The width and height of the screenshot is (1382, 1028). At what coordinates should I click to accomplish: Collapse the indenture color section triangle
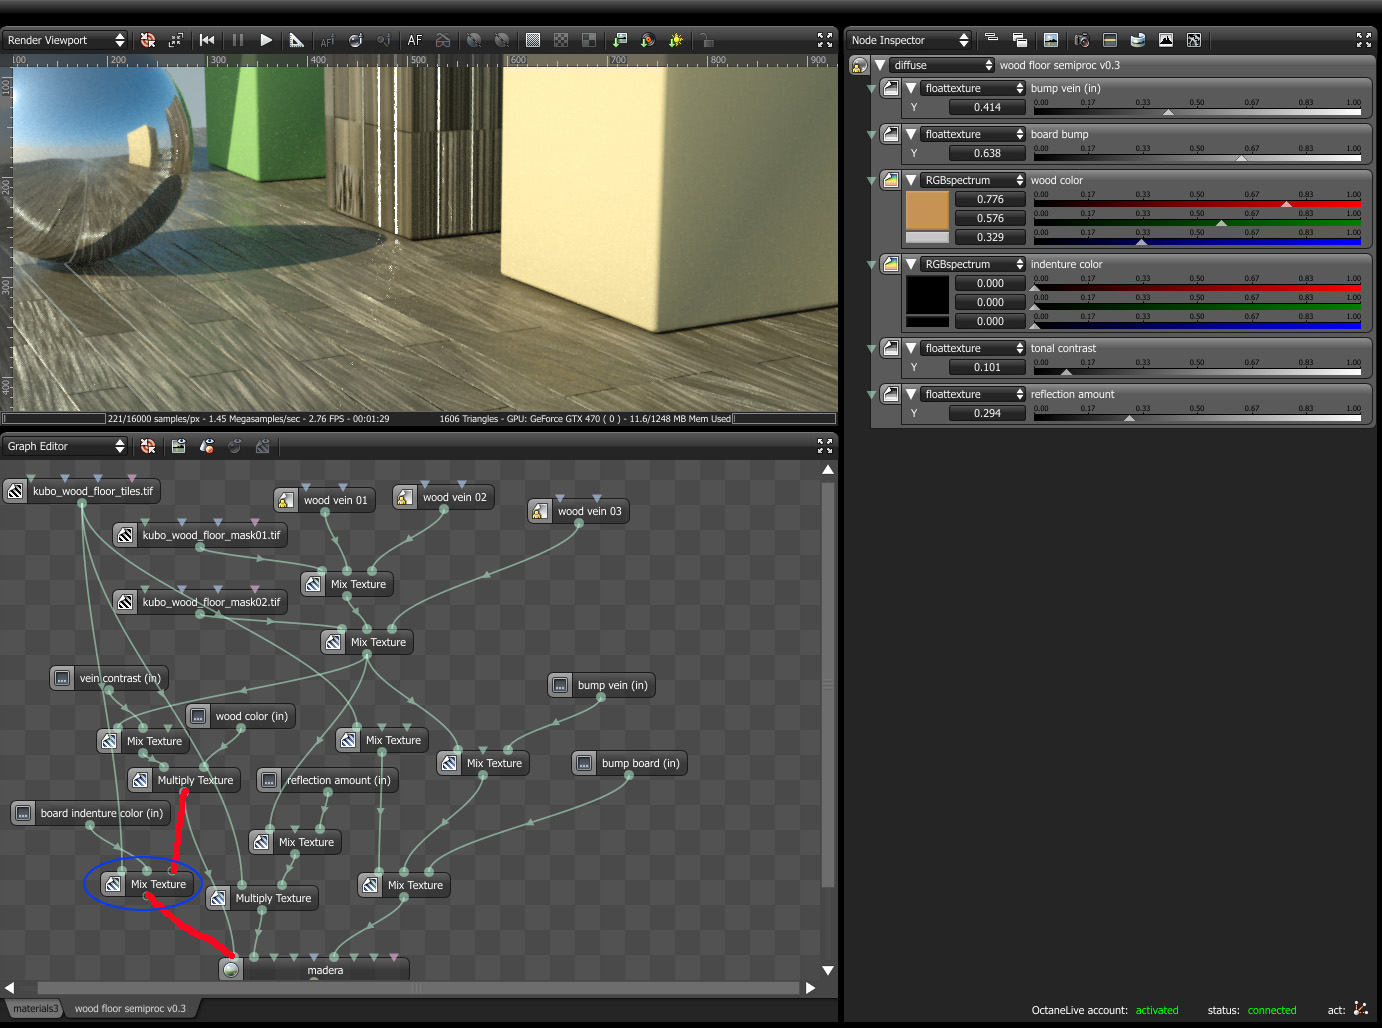pos(911,264)
